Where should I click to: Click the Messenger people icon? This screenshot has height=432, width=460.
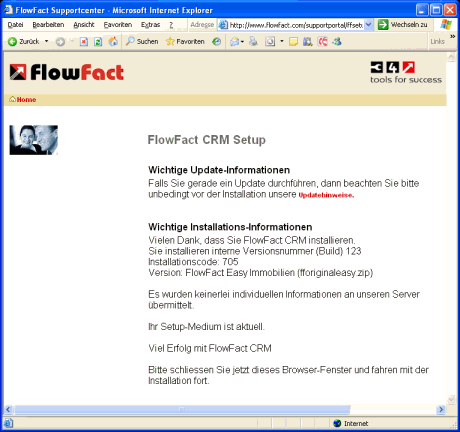(x=337, y=42)
